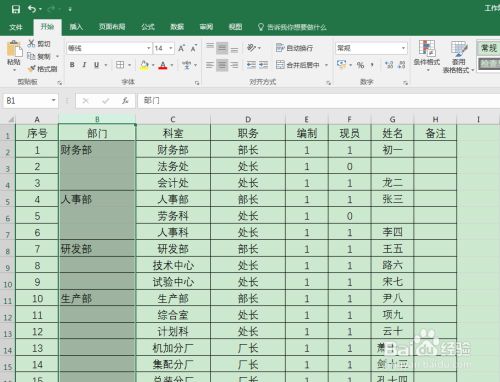Click the bottom align icon

234,49
